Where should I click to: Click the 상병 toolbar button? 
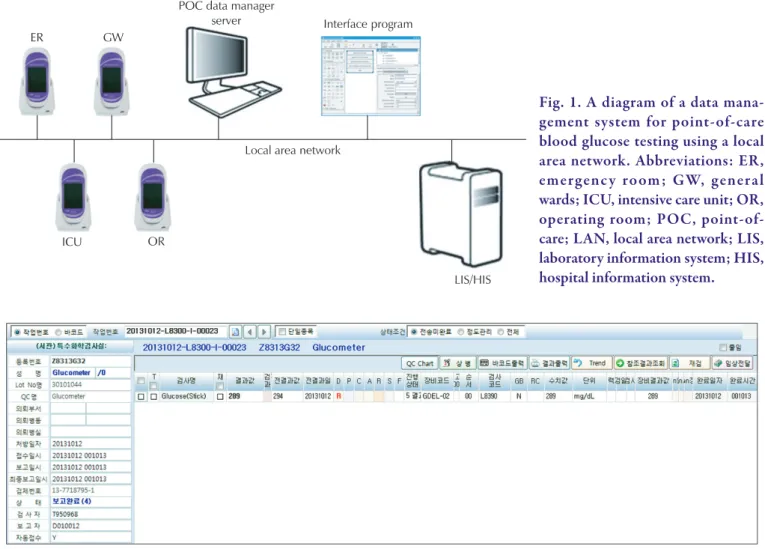(458, 363)
